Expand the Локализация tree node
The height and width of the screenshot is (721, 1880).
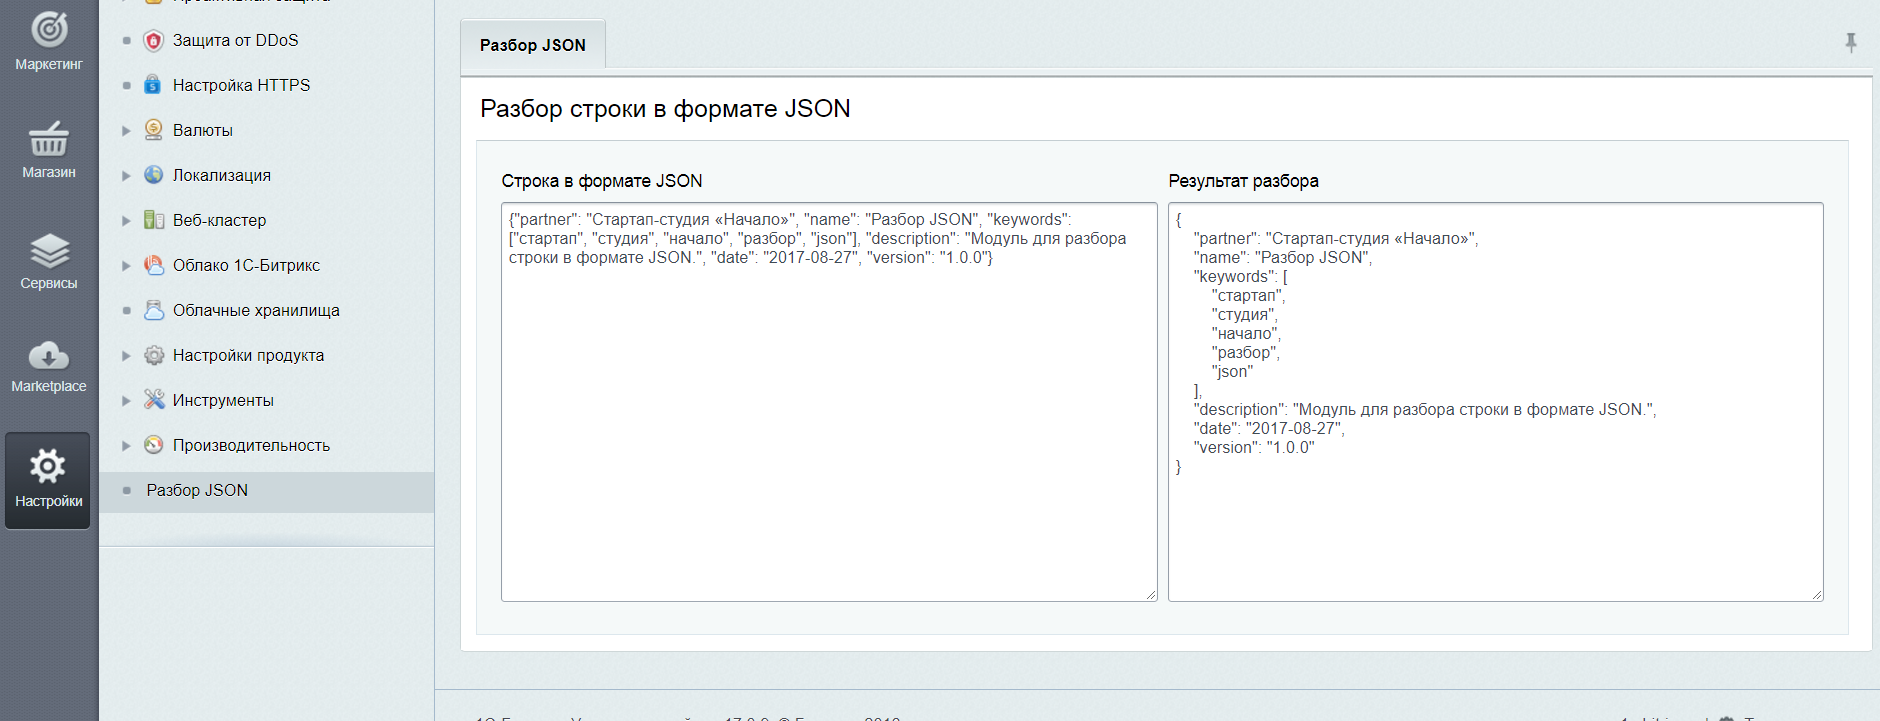(126, 176)
